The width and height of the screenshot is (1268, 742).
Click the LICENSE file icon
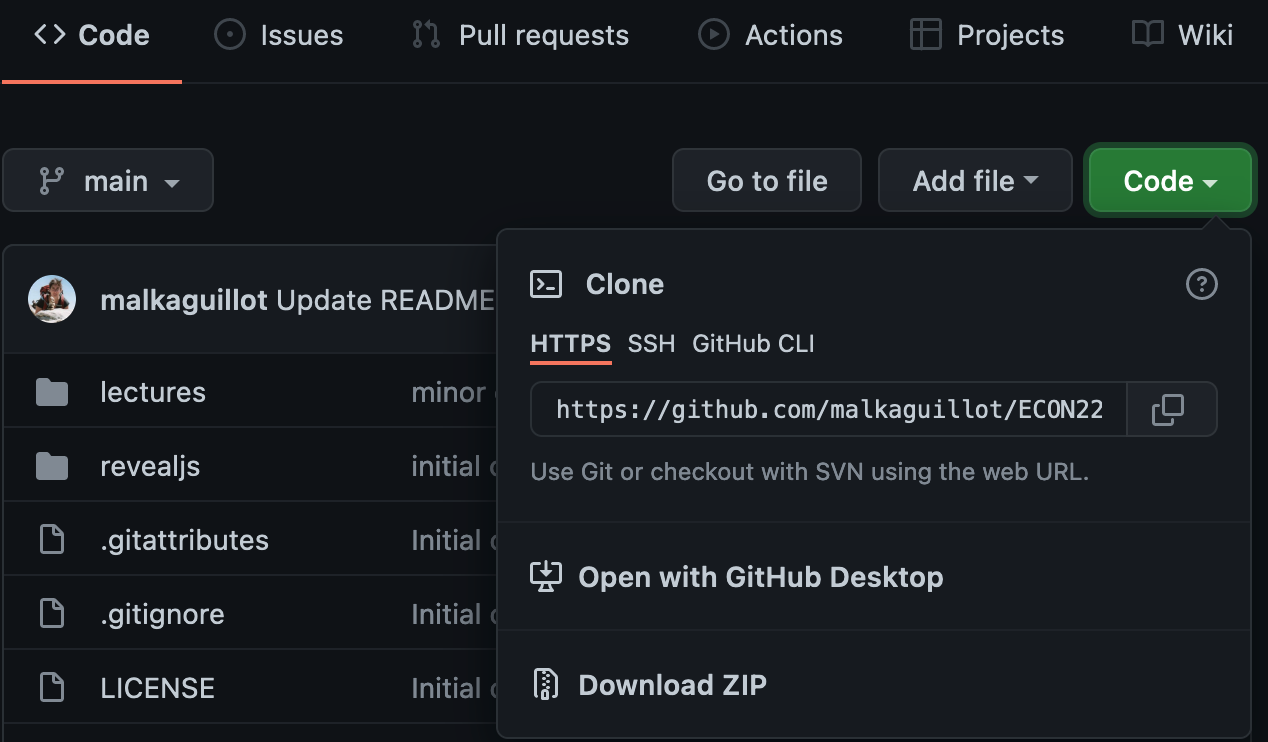tap(52, 688)
